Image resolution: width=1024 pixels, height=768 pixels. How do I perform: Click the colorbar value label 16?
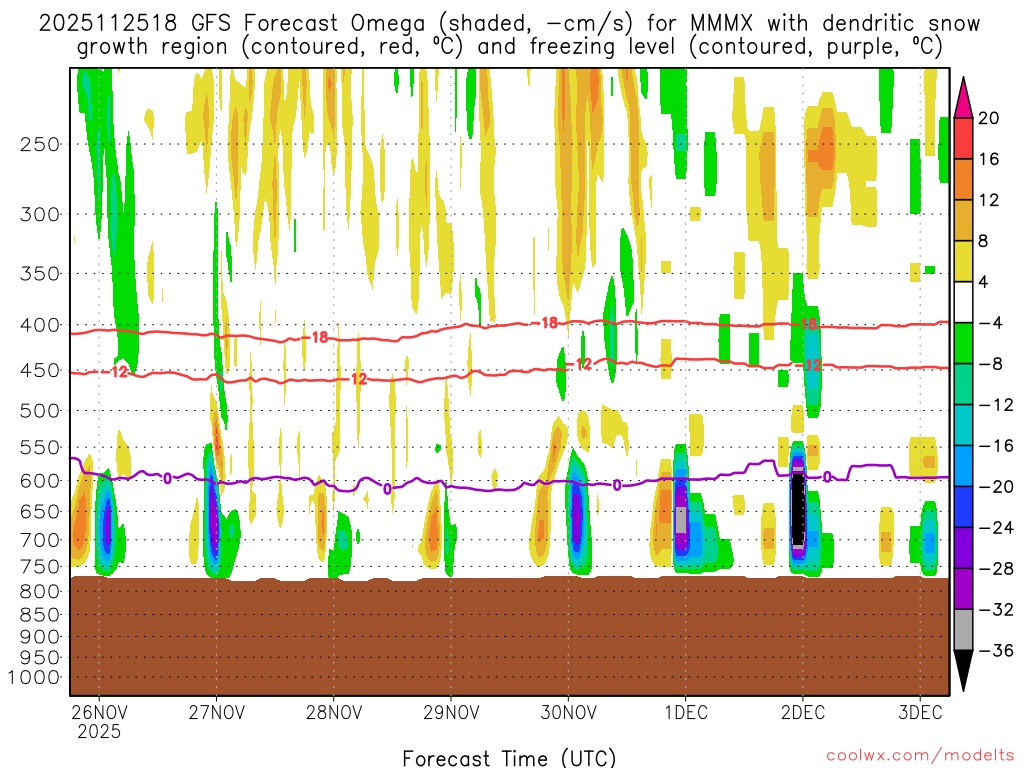click(989, 159)
